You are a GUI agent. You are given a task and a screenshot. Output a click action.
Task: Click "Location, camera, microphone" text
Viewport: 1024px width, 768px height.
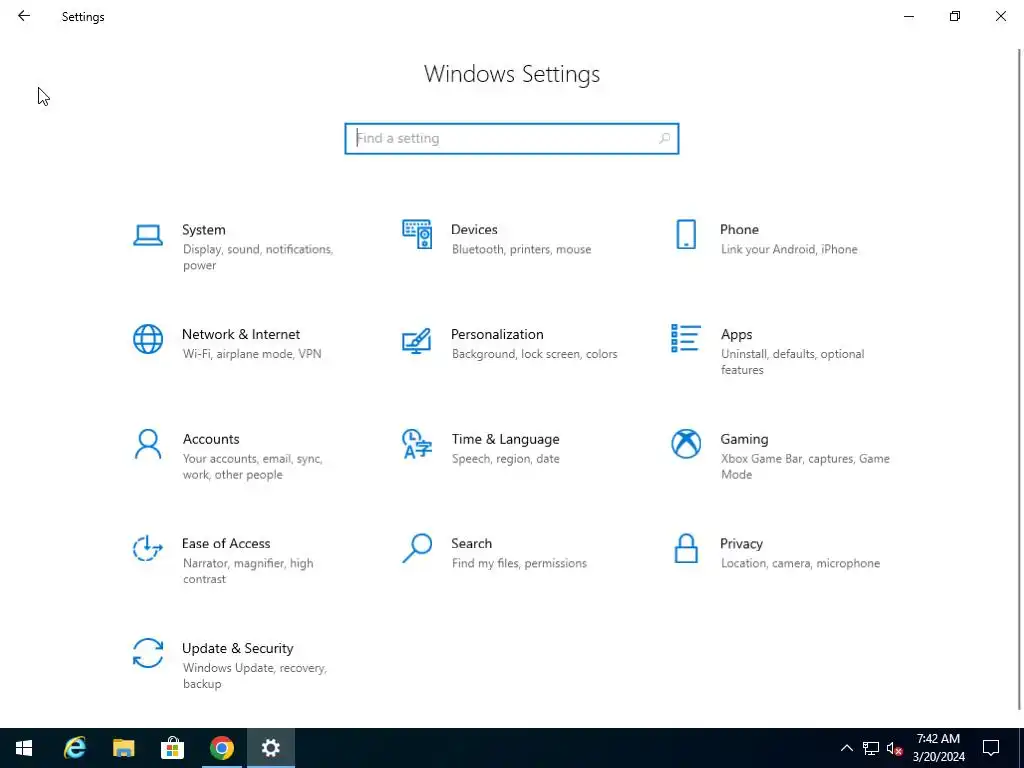(801, 564)
